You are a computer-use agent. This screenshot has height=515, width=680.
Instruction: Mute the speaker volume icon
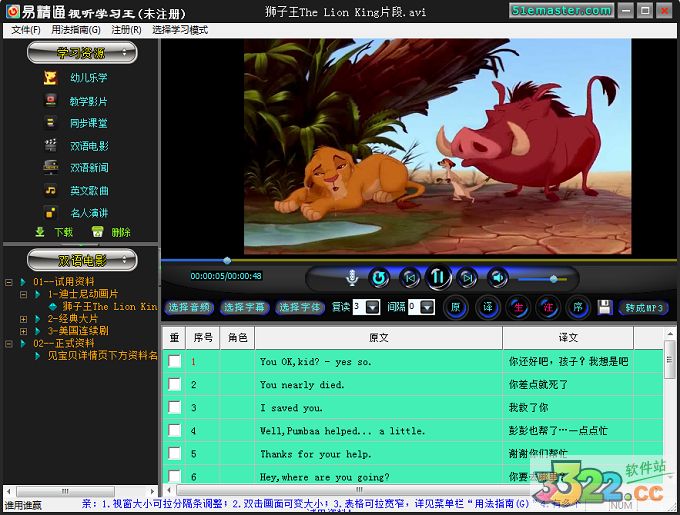(497, 277)
